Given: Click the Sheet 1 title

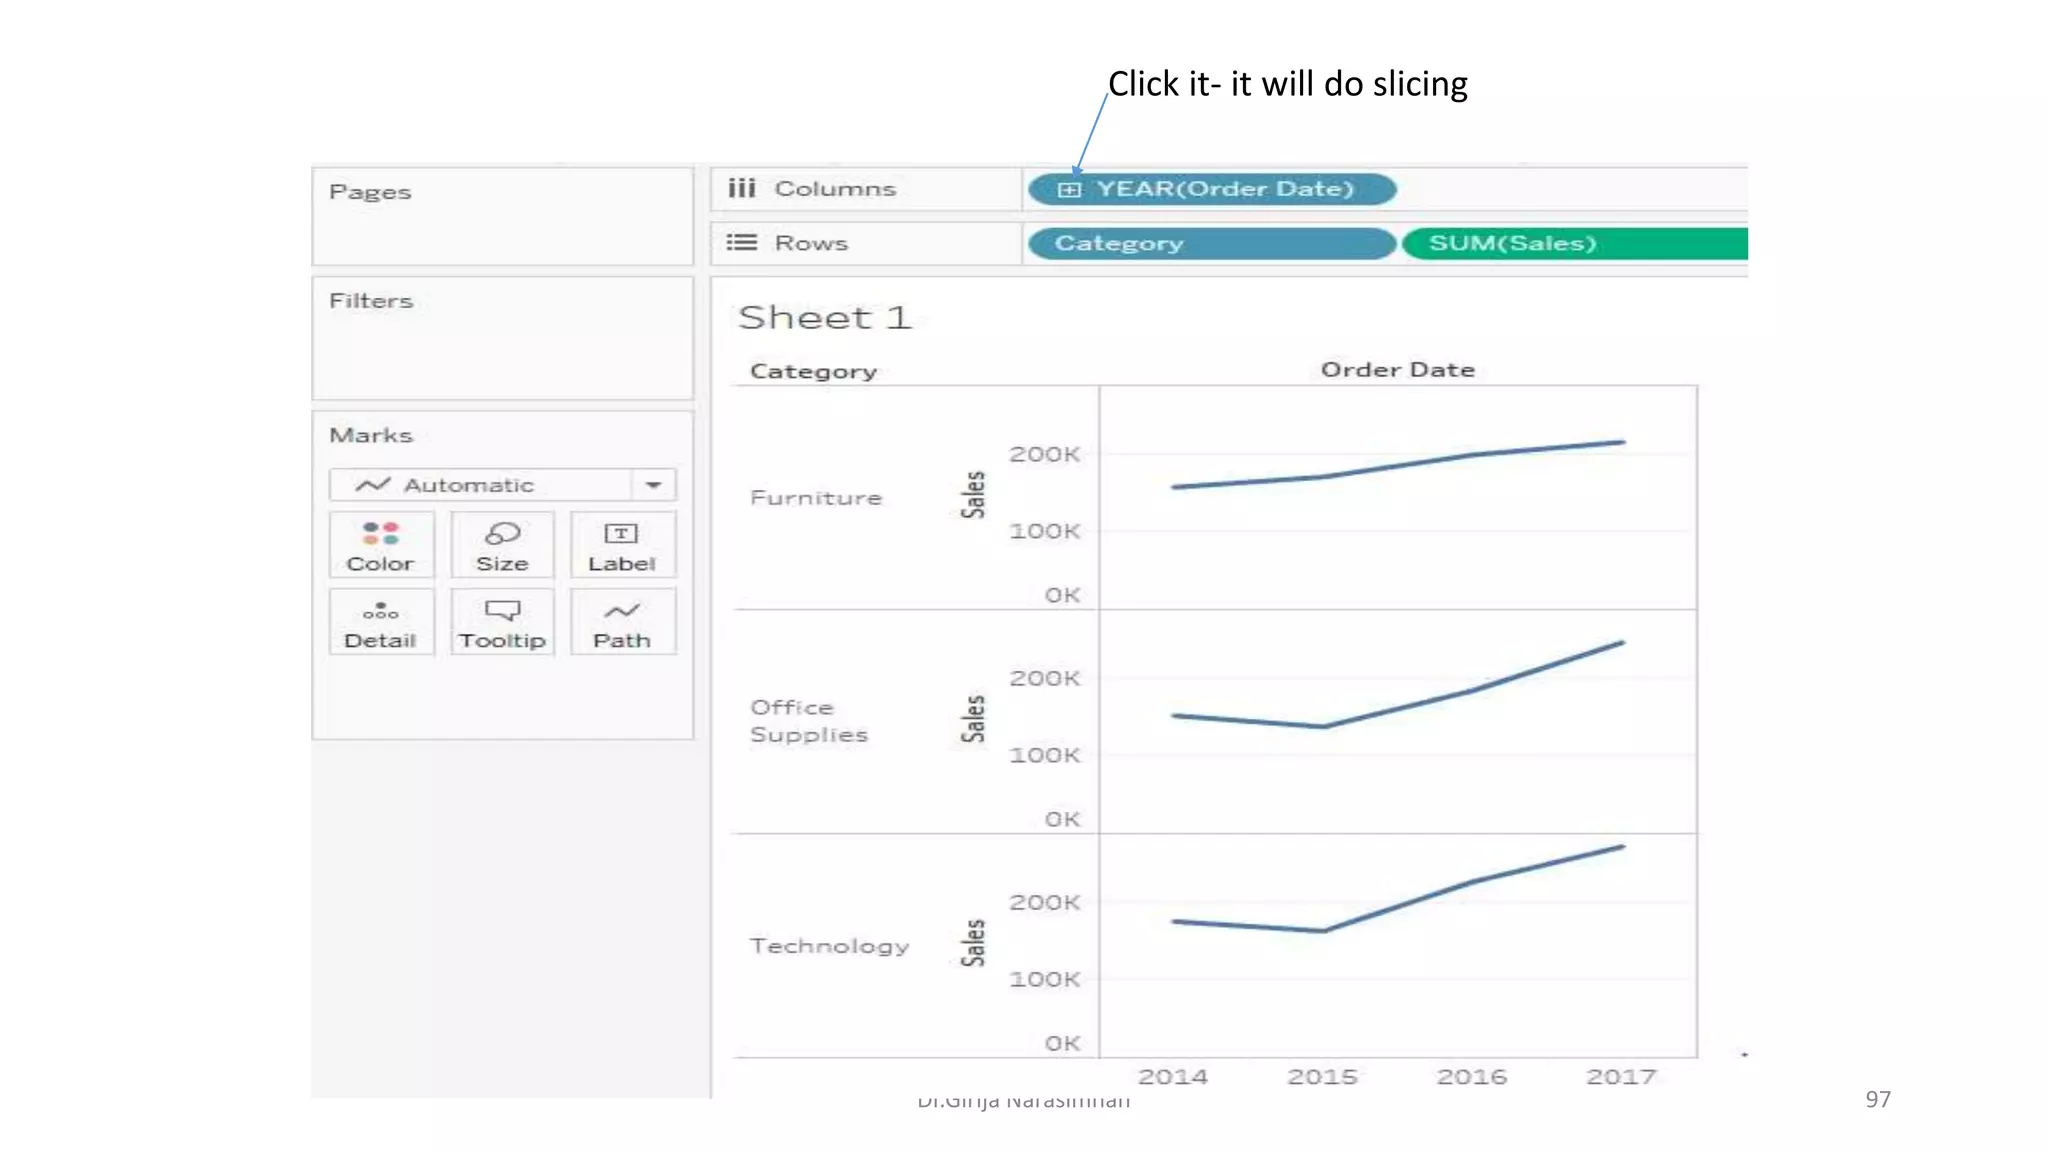Looking at the screenshot, I should tap(824, 318).
